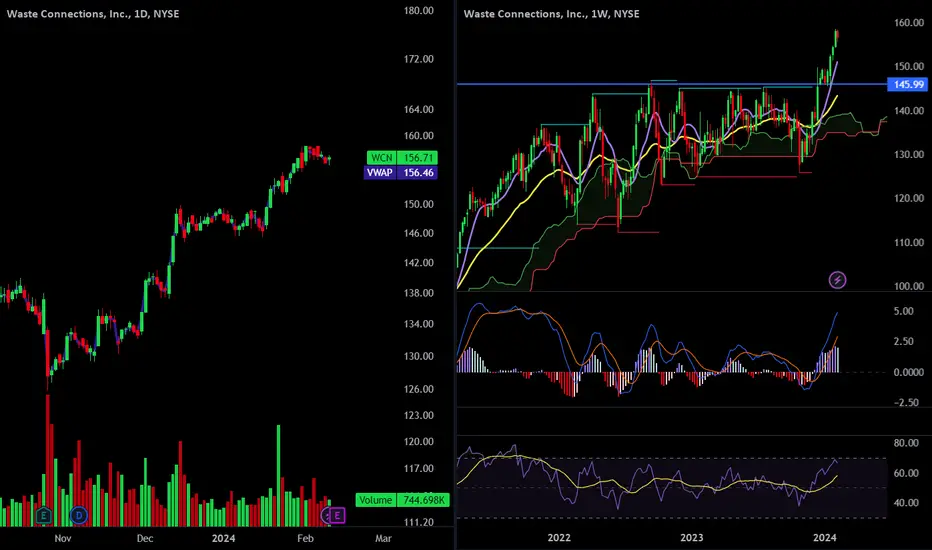
Task: Click the 164.00 value on the daily price scale
Action: [418, 109]
